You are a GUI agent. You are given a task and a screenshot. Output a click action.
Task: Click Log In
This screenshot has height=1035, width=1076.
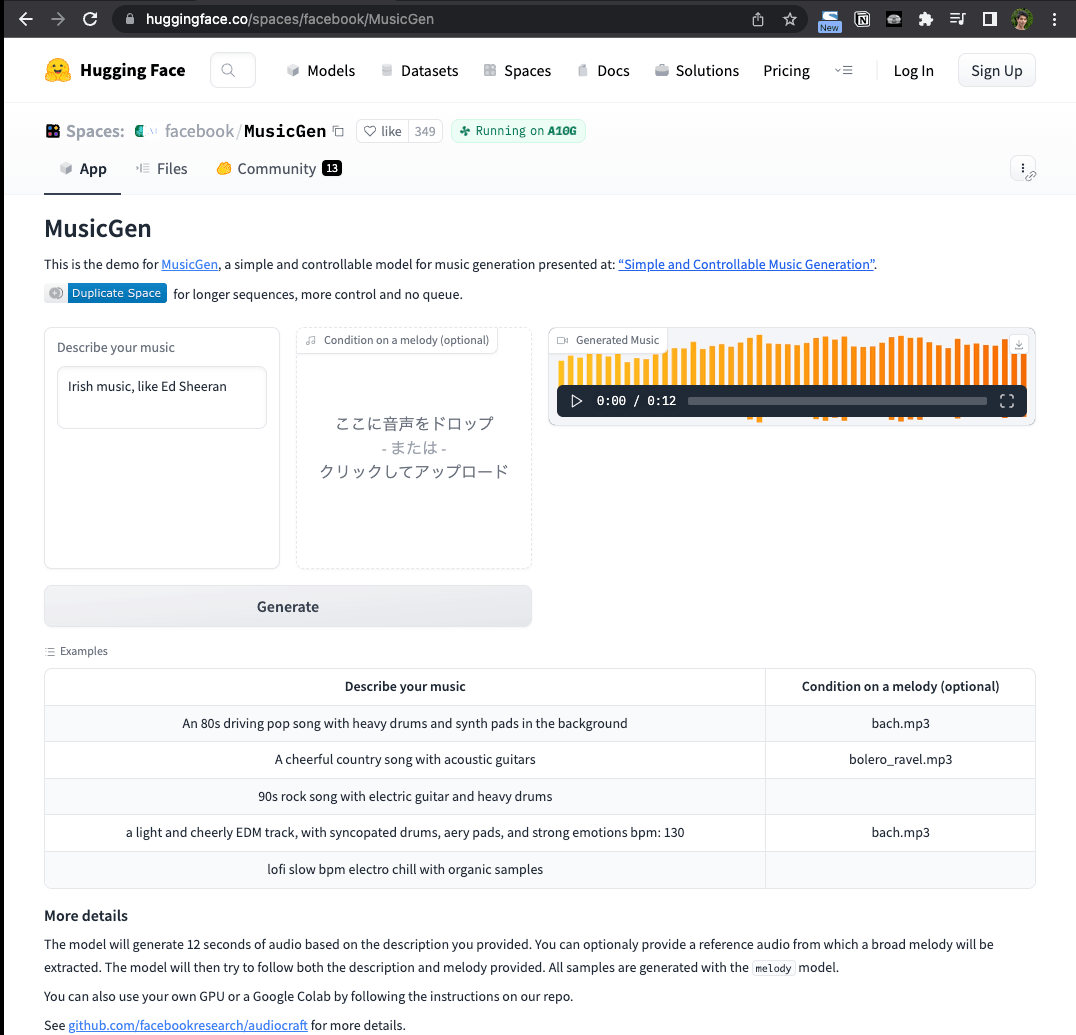[913, 71]
